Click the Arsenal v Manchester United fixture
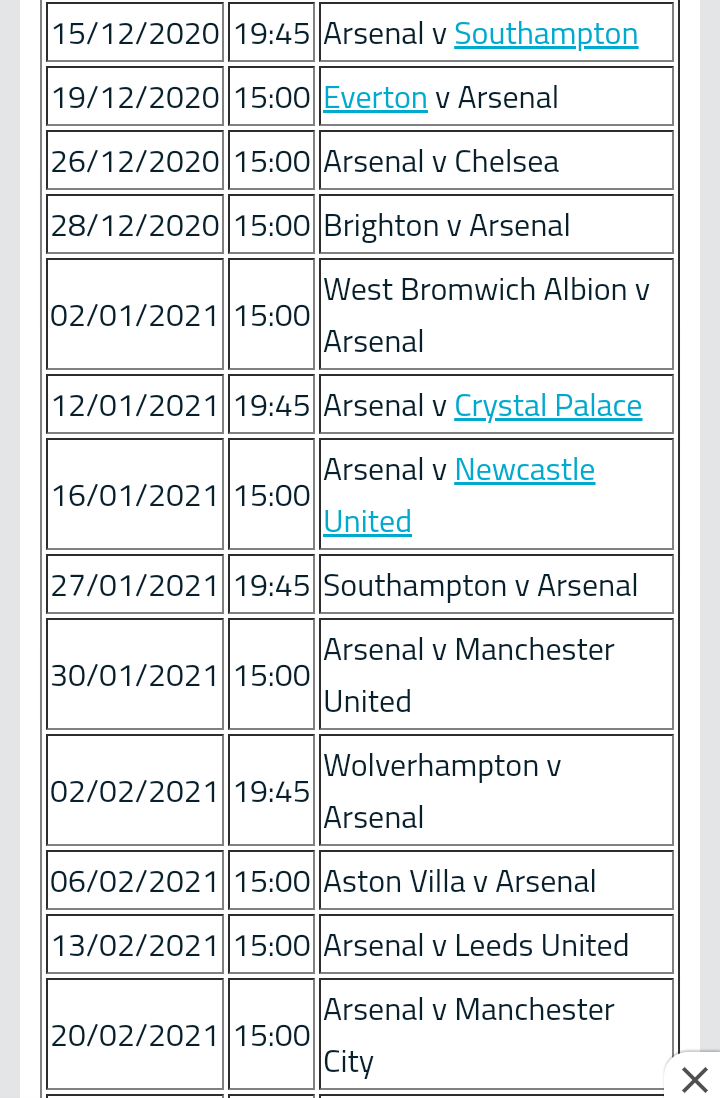 (468, 674)
